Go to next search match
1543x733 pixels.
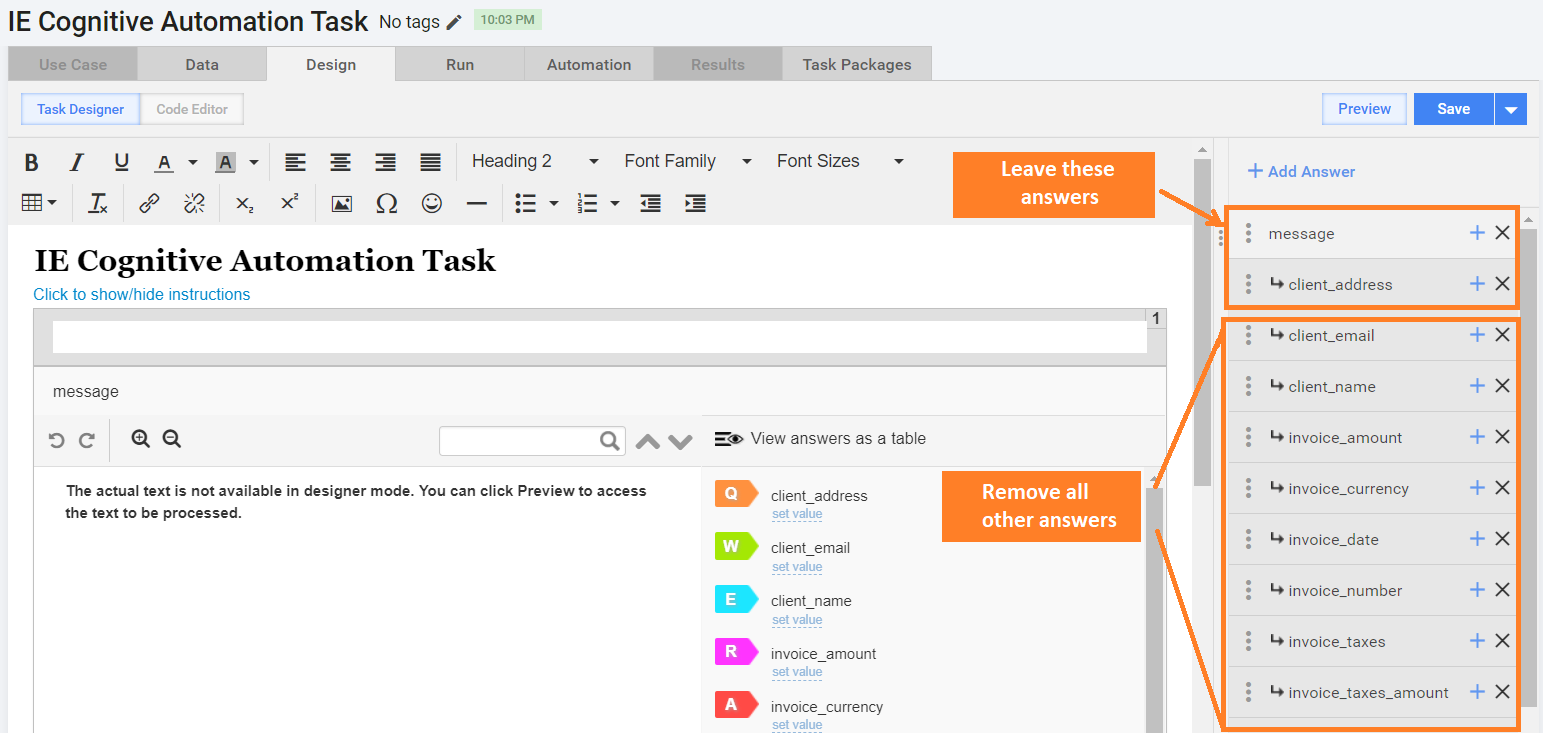coord(681,441)
